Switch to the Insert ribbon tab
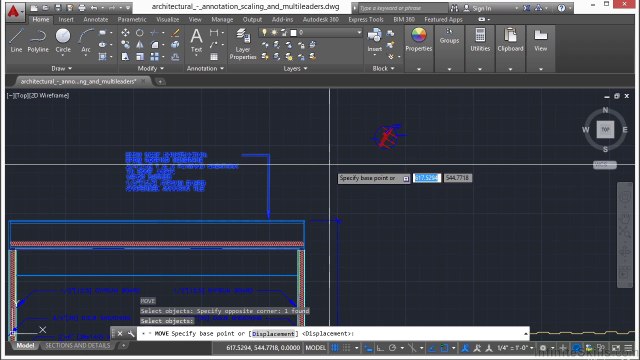640x360 pixels. click(x=66, y=20)
